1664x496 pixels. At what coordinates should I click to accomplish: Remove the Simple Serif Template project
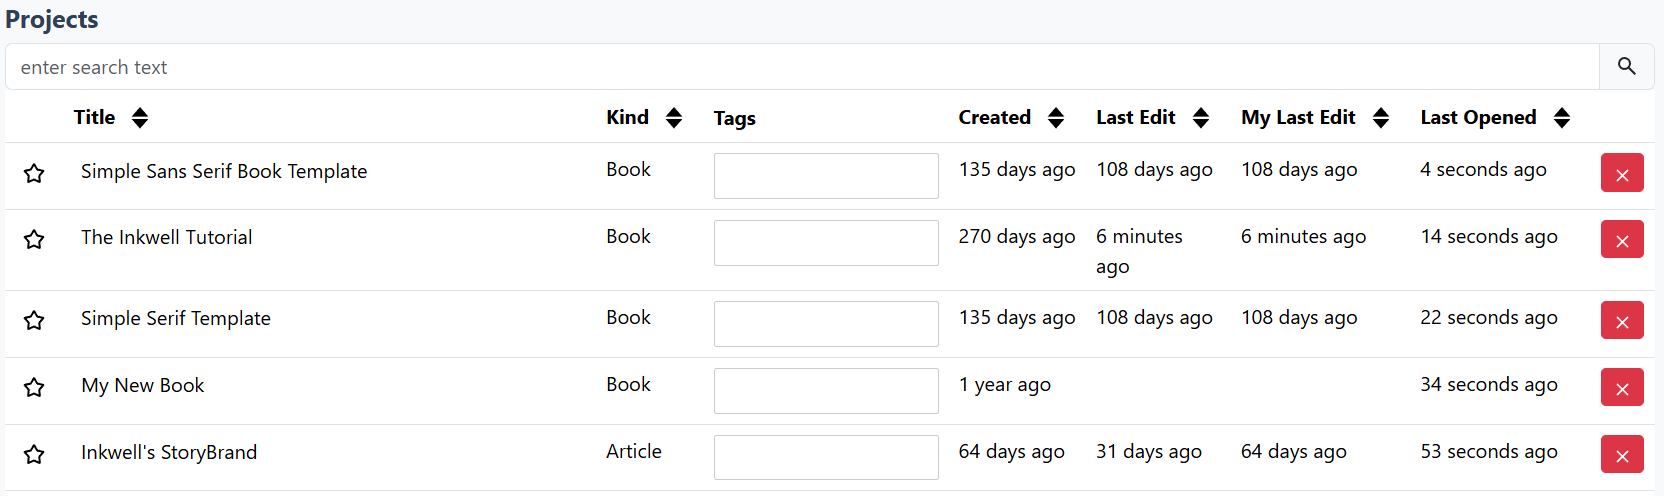[x=1621, y=321]
